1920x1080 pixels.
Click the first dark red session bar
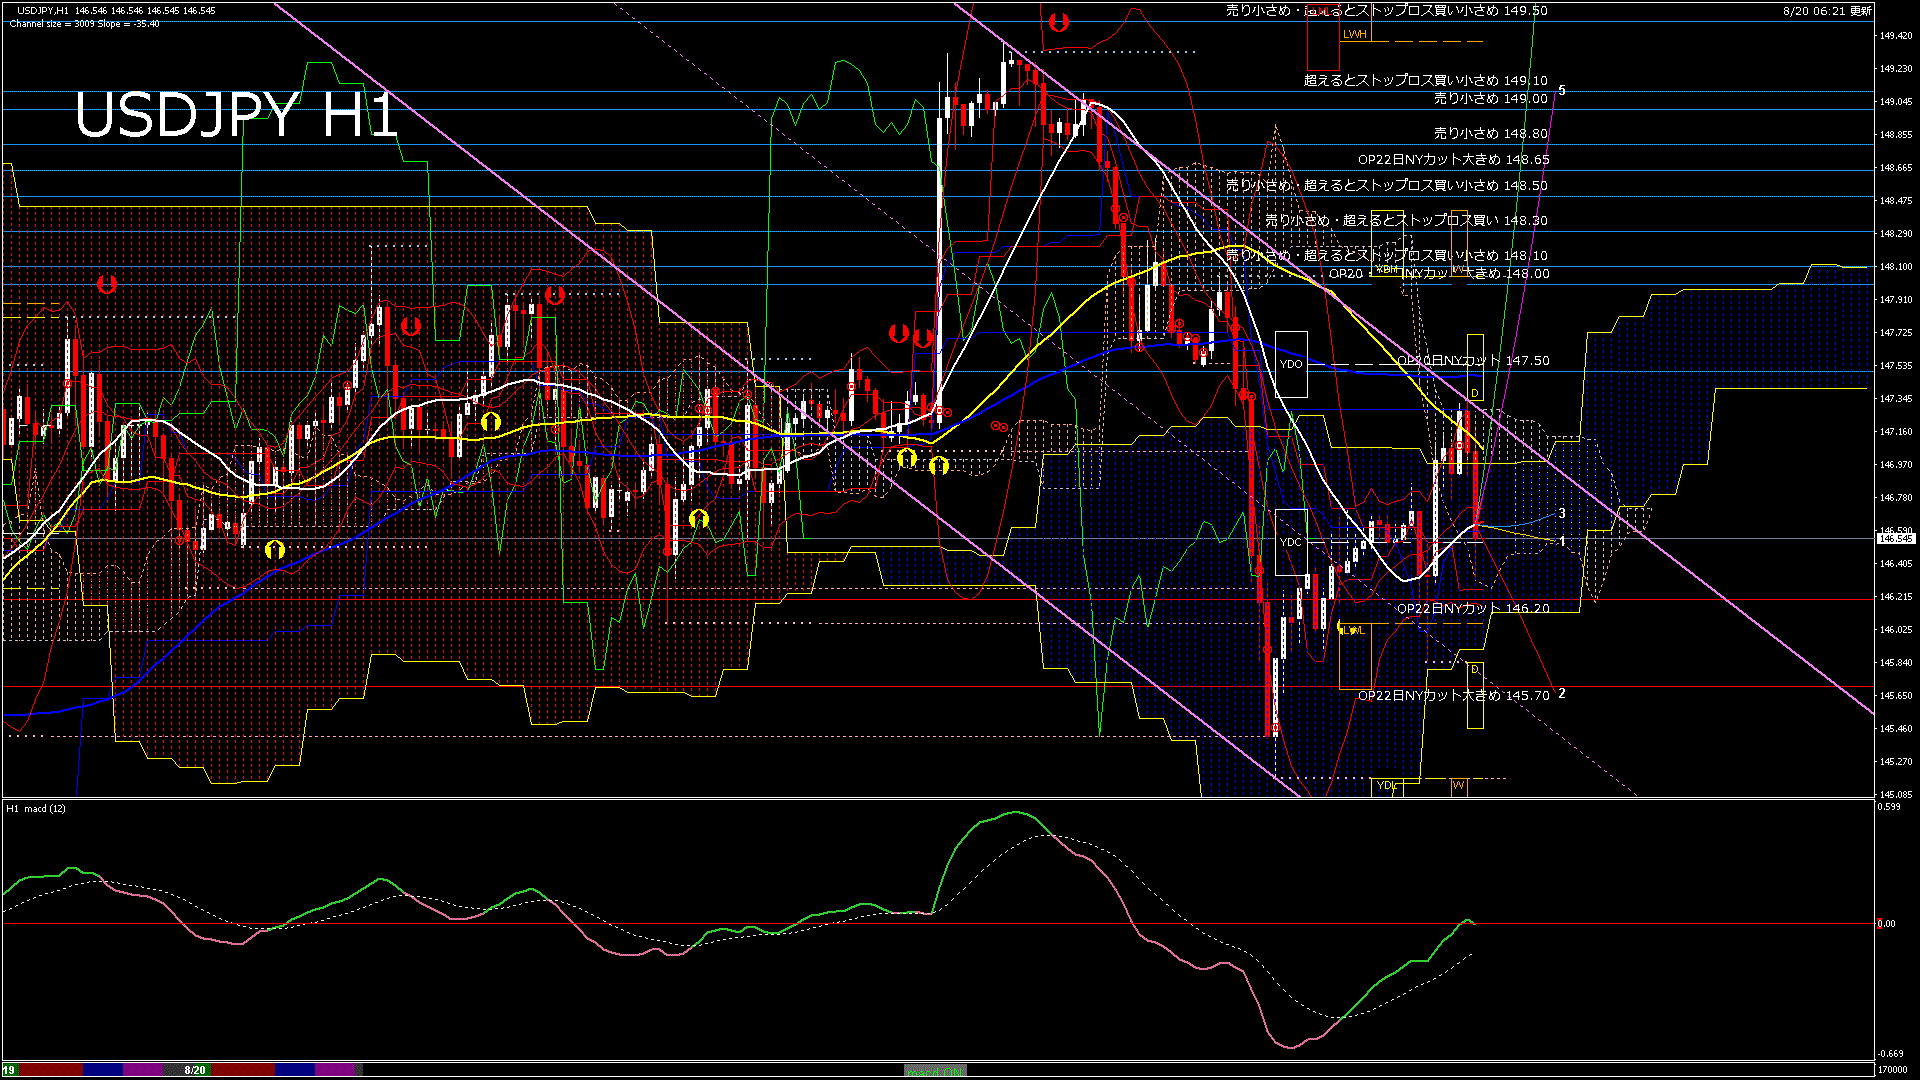click(x=50, y=1070)
